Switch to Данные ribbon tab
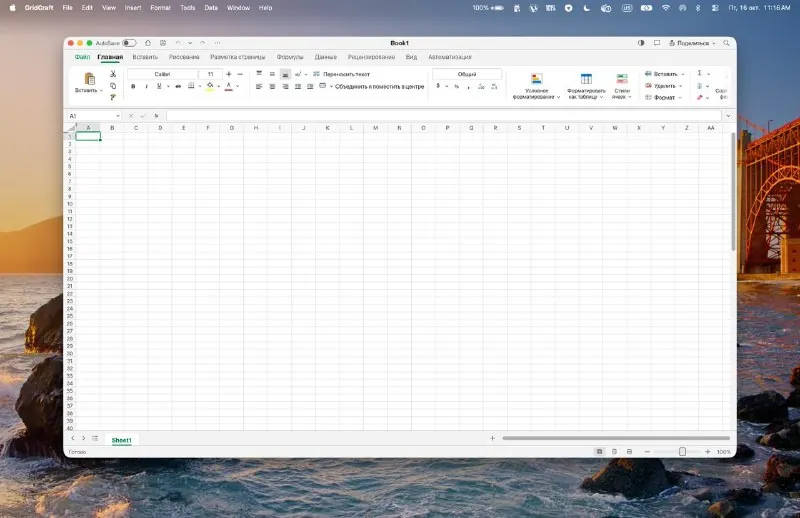 click(x=326, y=57)
